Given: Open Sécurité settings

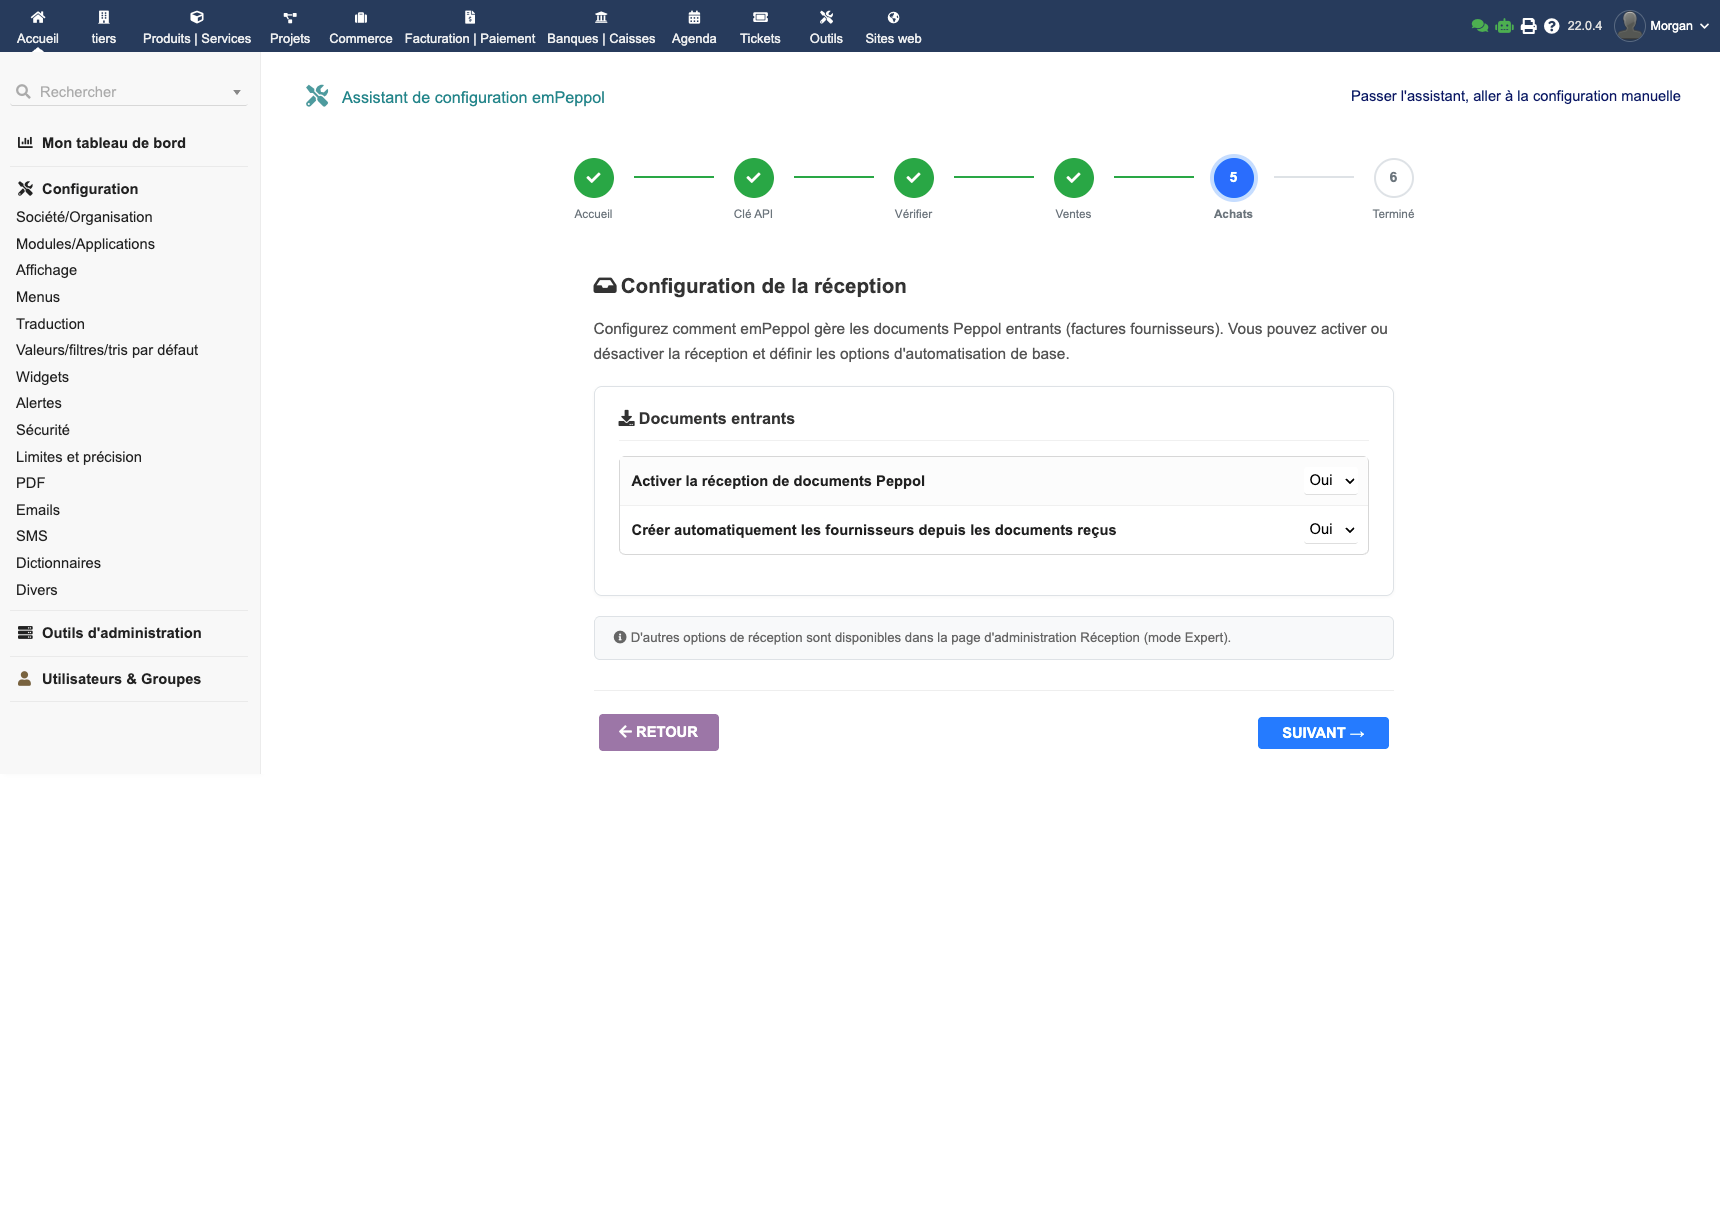Looking at the screenshot, I should click(x=43, y=430).
